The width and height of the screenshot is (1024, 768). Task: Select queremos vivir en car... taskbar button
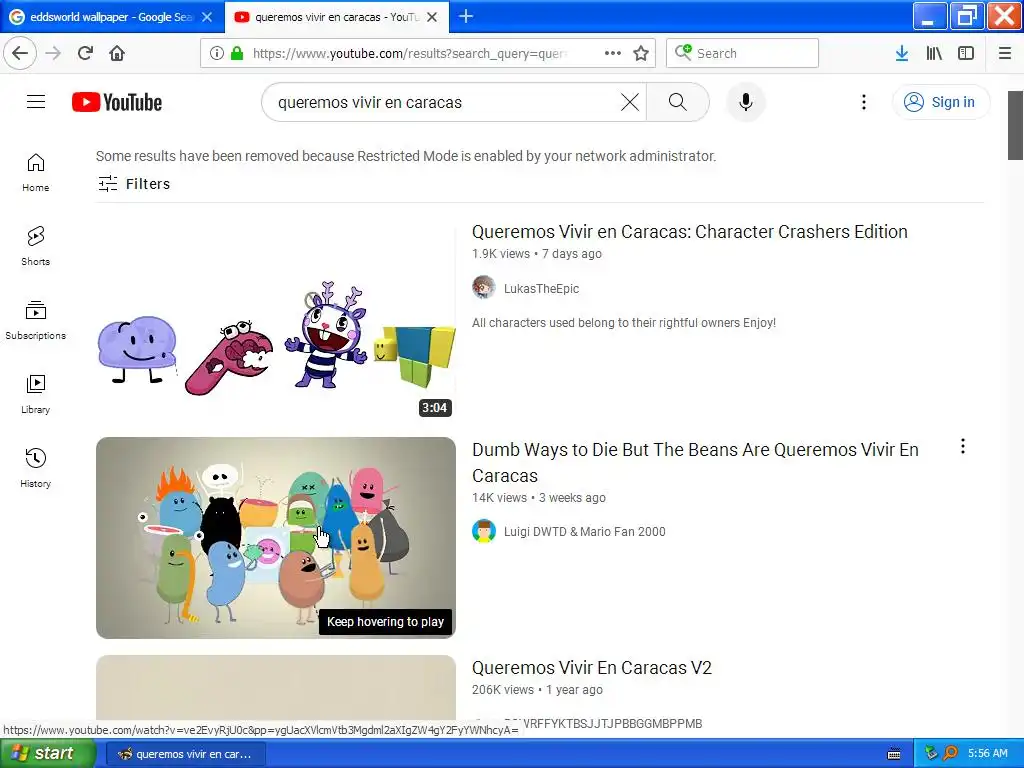[x=185, y=754]
